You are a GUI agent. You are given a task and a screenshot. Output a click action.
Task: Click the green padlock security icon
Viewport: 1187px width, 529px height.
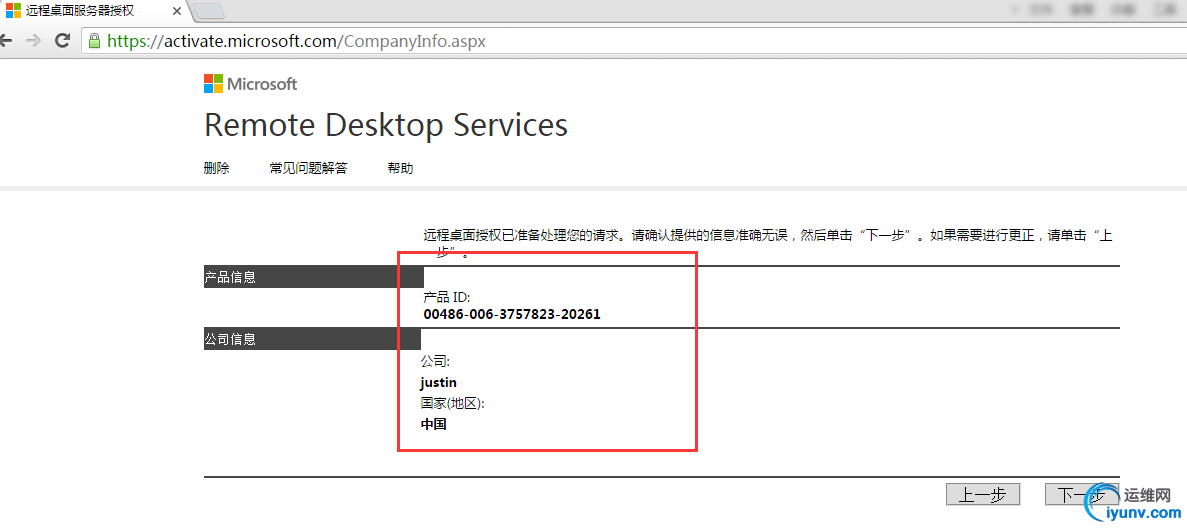95,41
